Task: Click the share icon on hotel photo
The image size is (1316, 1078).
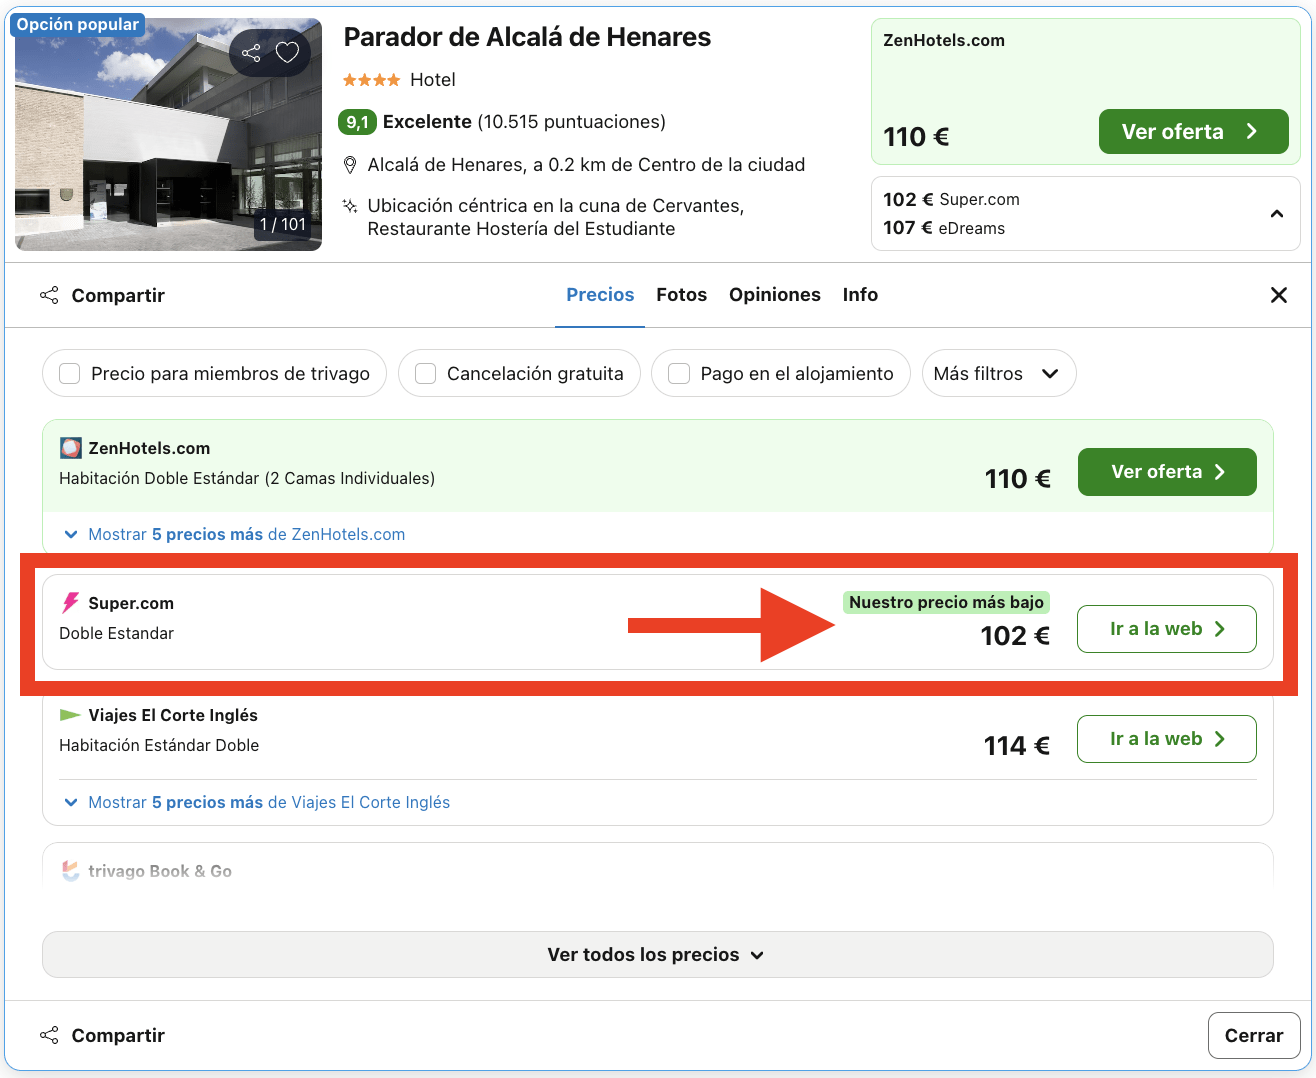Action: pos(251,53)
